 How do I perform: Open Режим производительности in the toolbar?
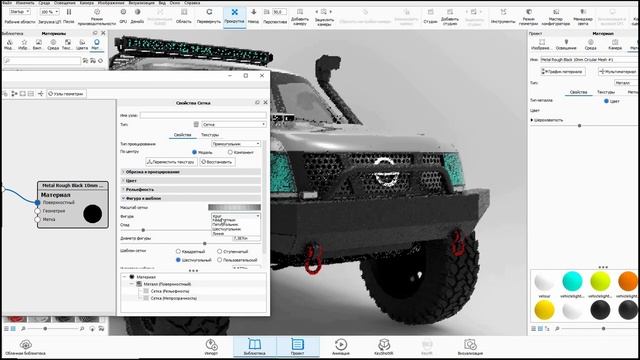[97, 17]
